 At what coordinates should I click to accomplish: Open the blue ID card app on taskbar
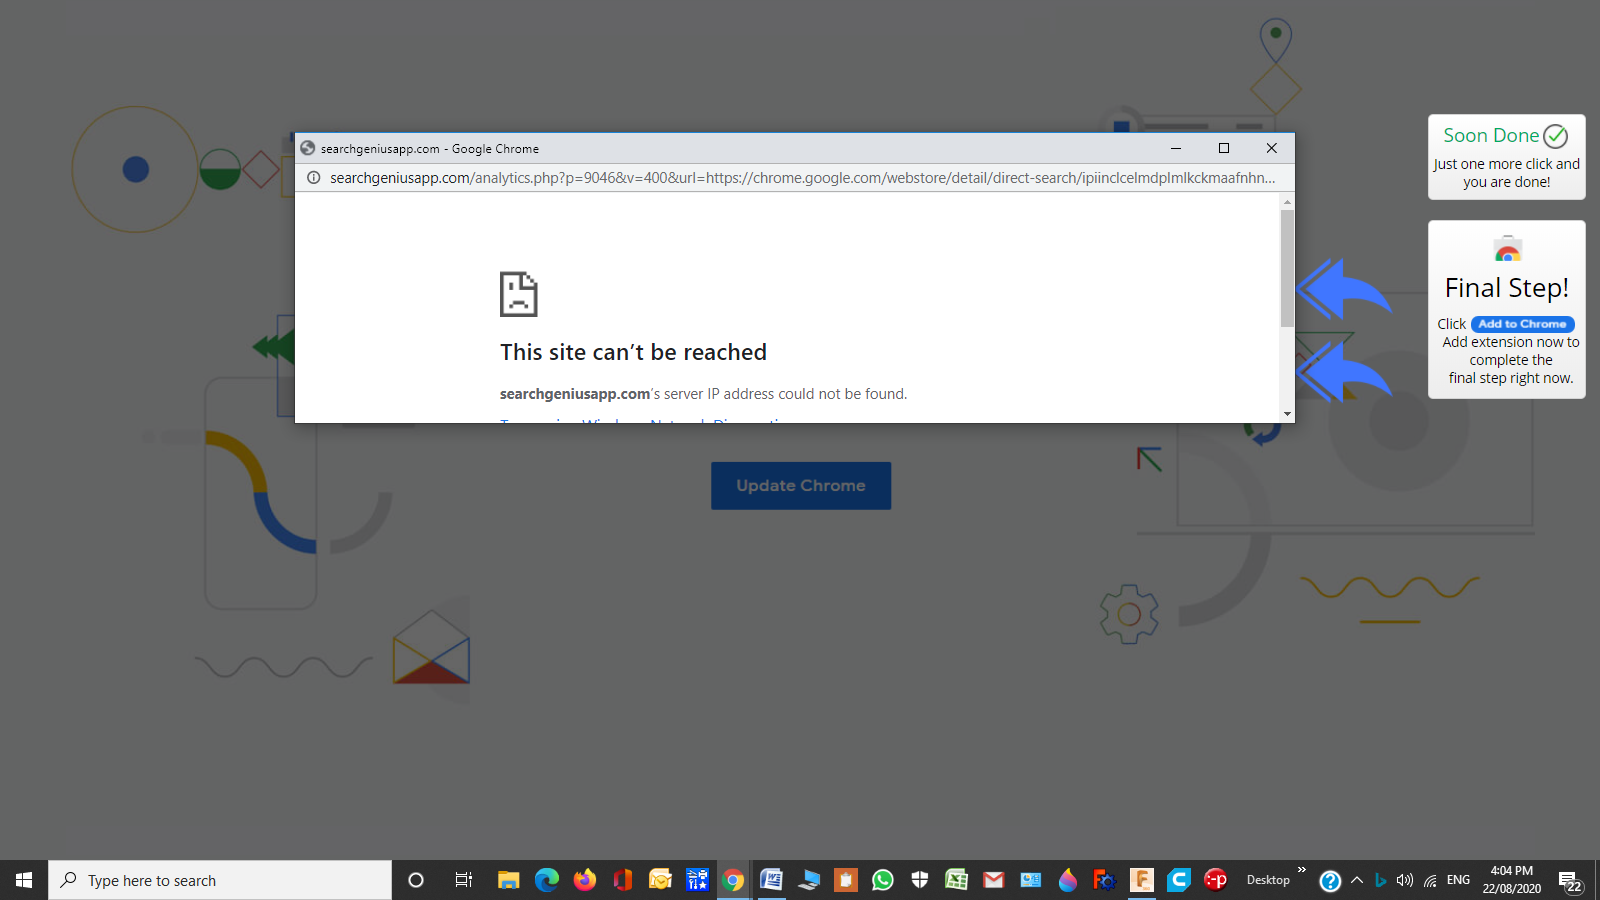tap(1031, 880)
